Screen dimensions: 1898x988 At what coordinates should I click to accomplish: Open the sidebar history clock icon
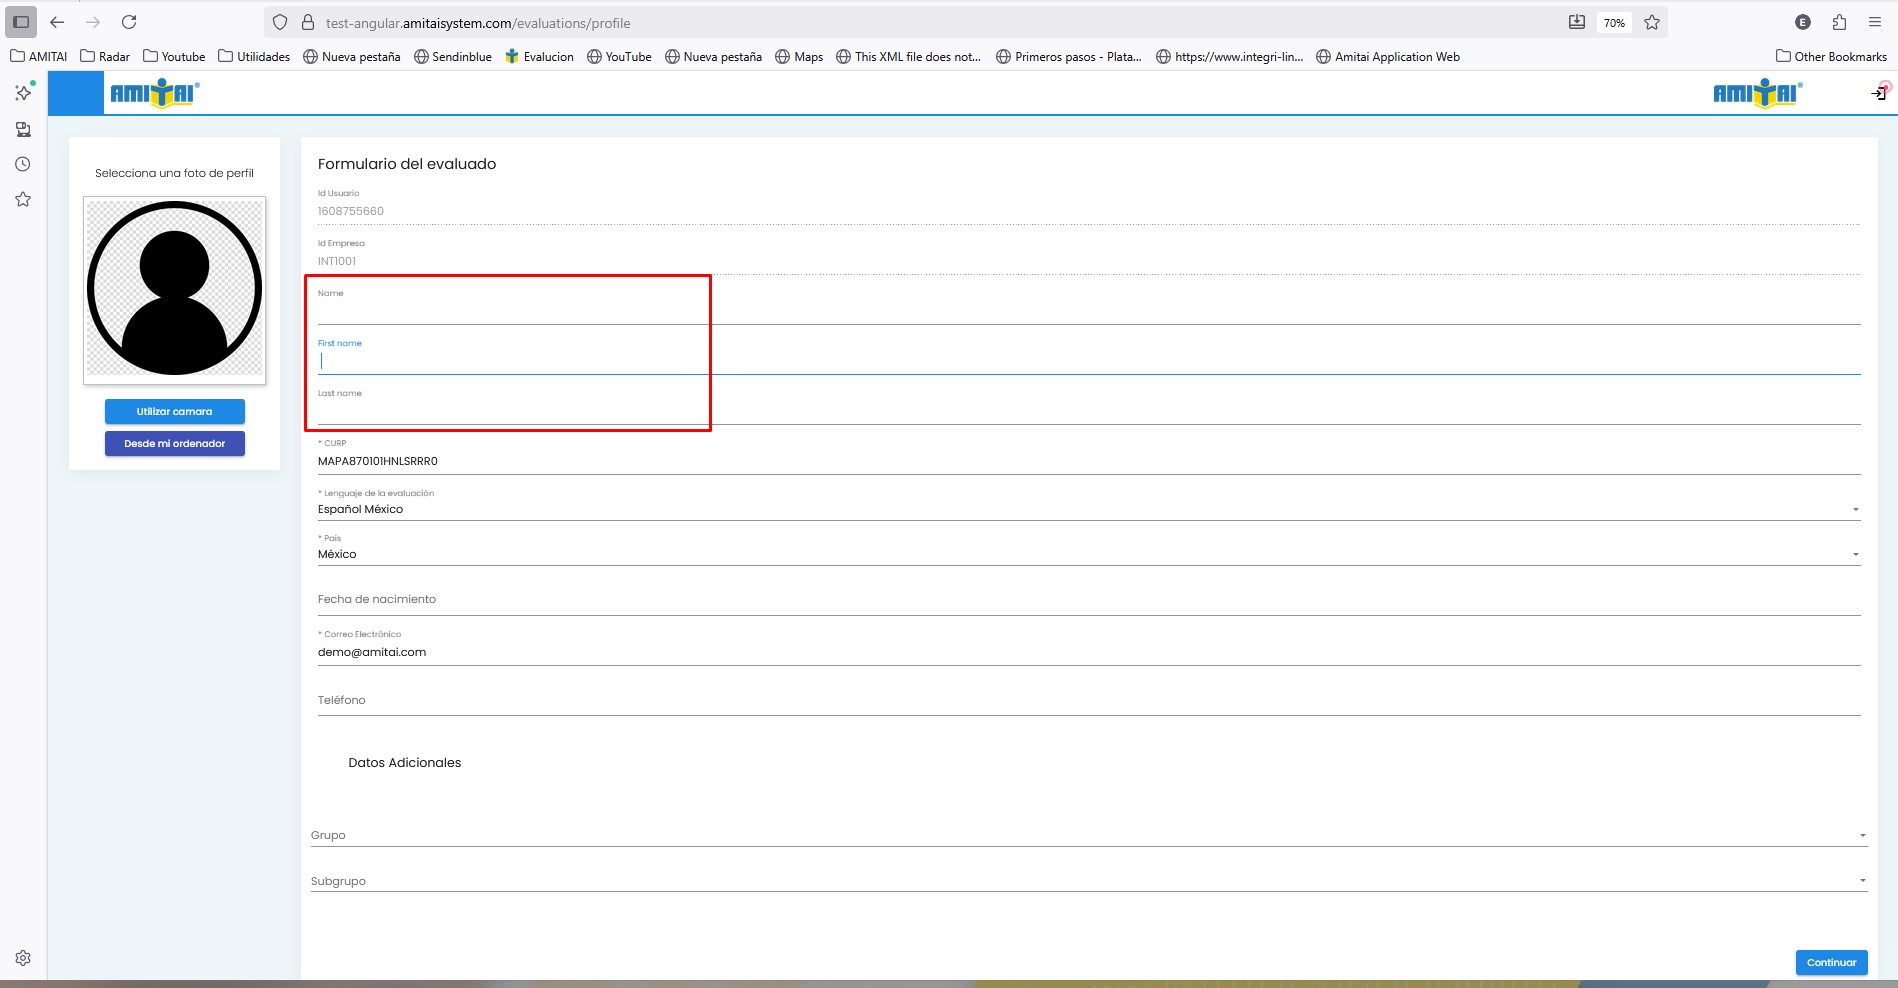coord(23,164)
